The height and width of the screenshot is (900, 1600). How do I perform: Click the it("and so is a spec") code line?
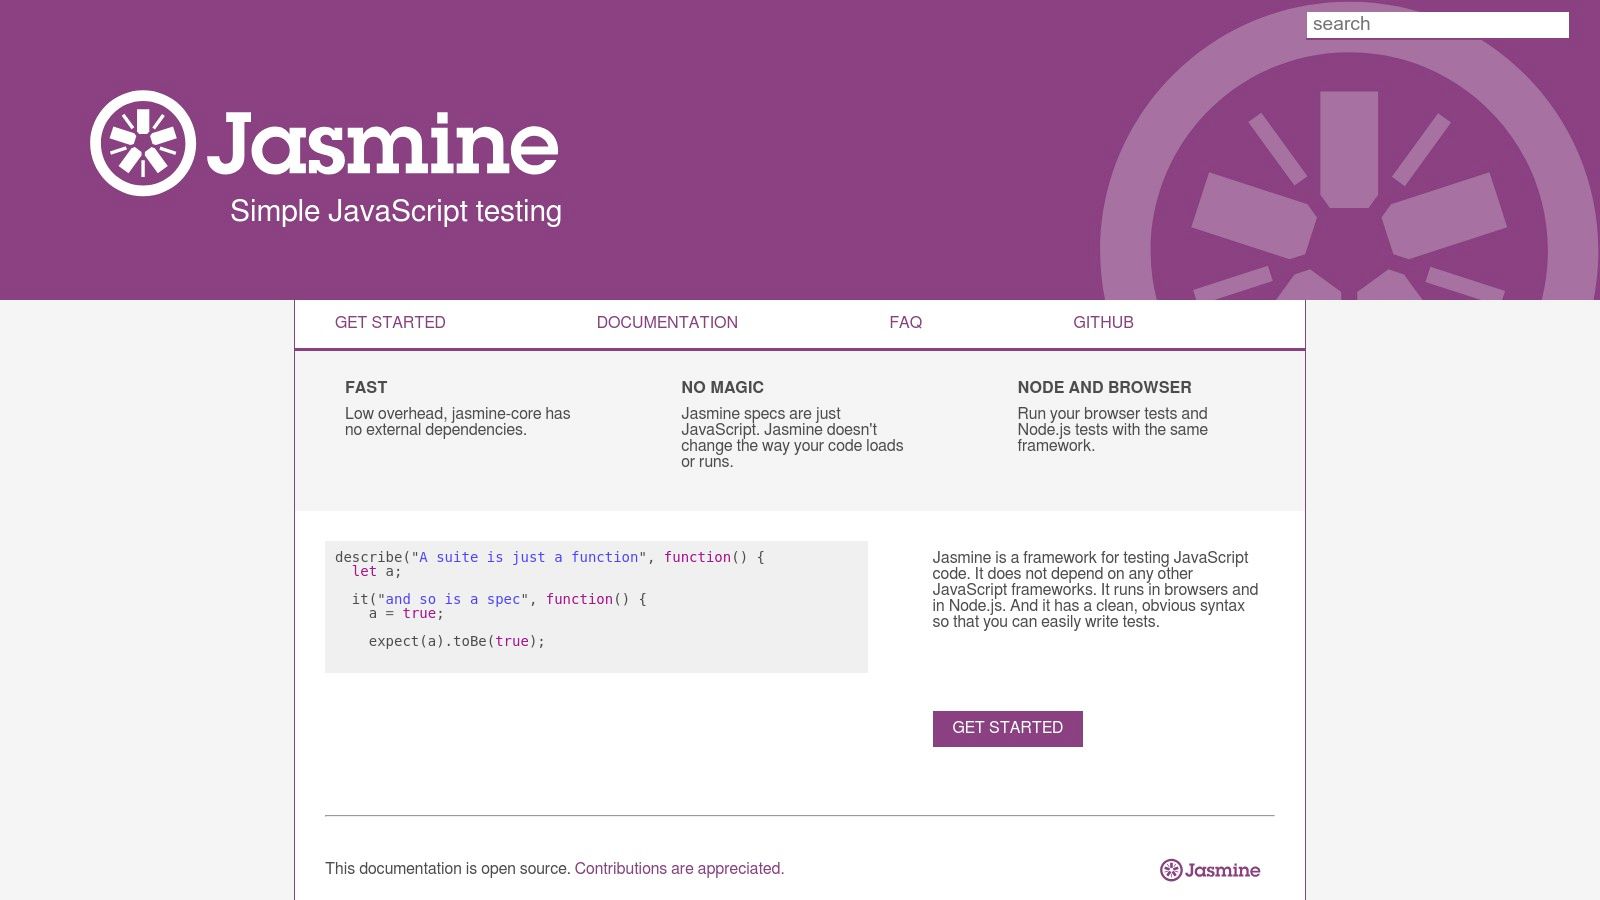coord(499,599)
